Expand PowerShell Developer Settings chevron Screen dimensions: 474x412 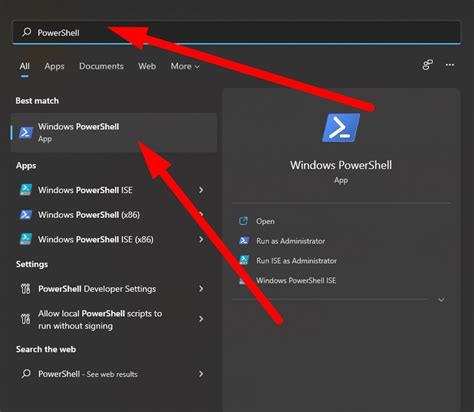click(x=201, y=289)
